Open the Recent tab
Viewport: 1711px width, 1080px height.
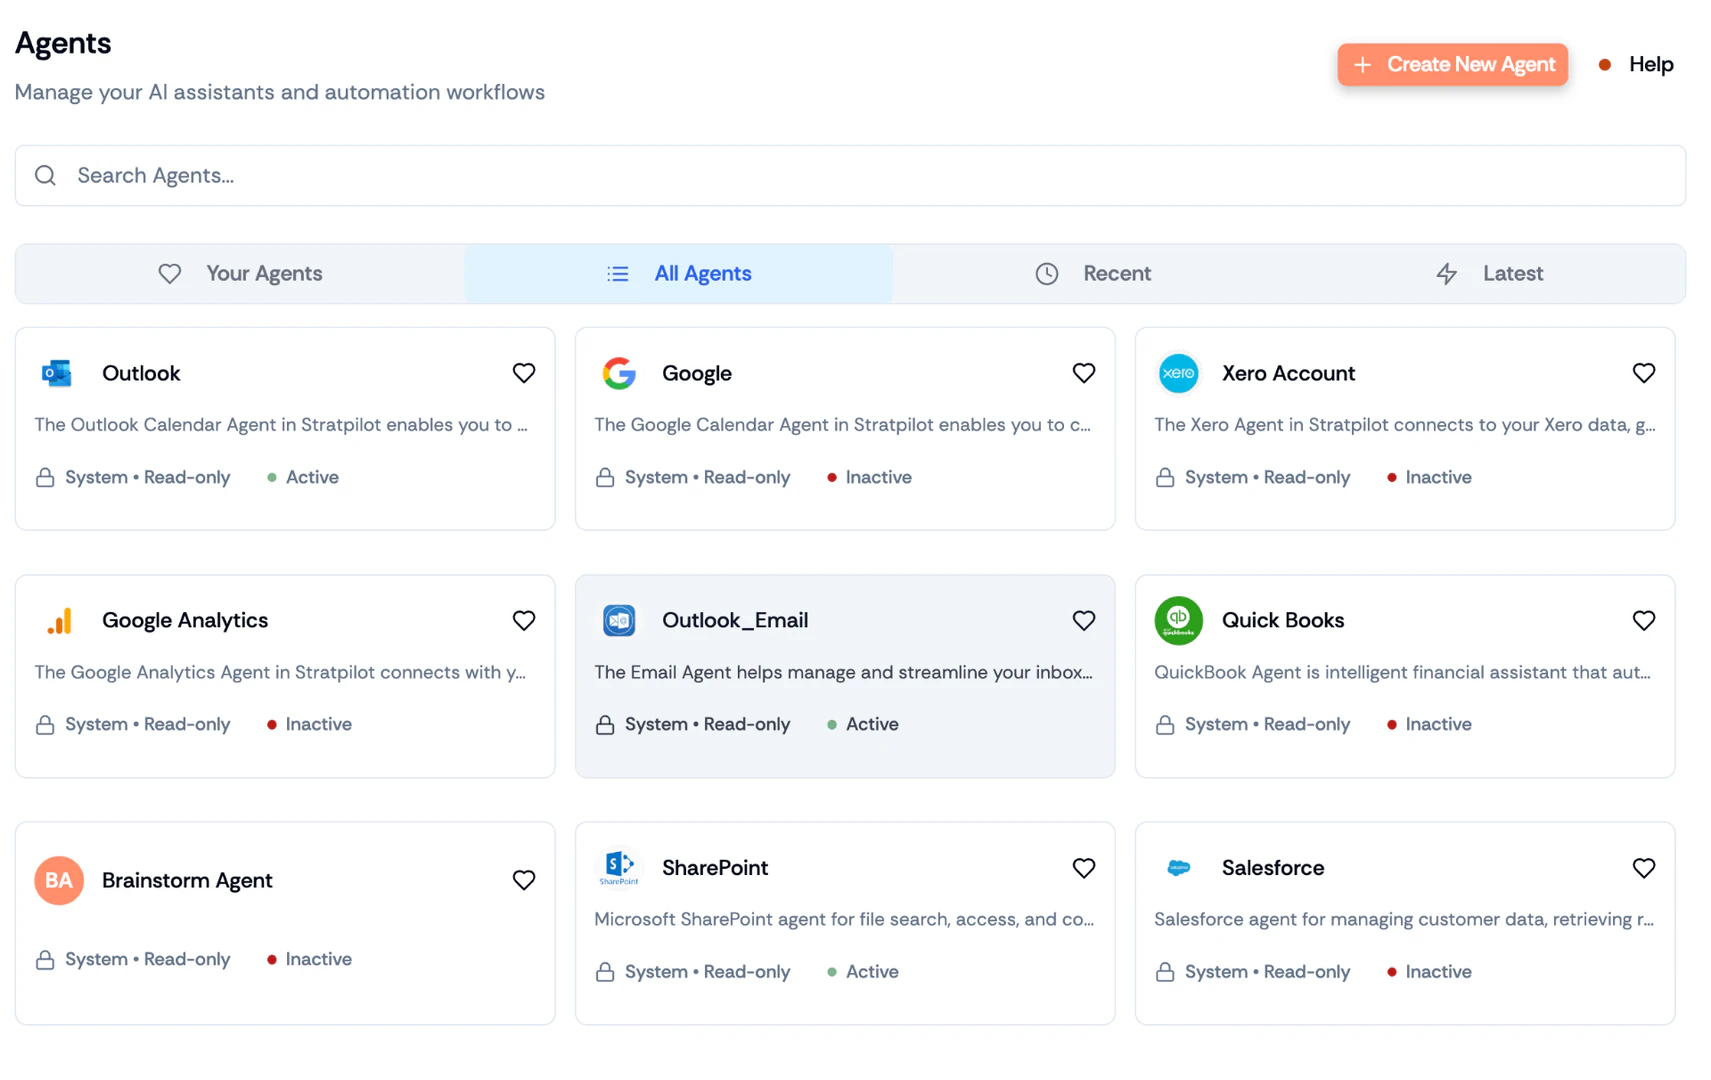1093,274
